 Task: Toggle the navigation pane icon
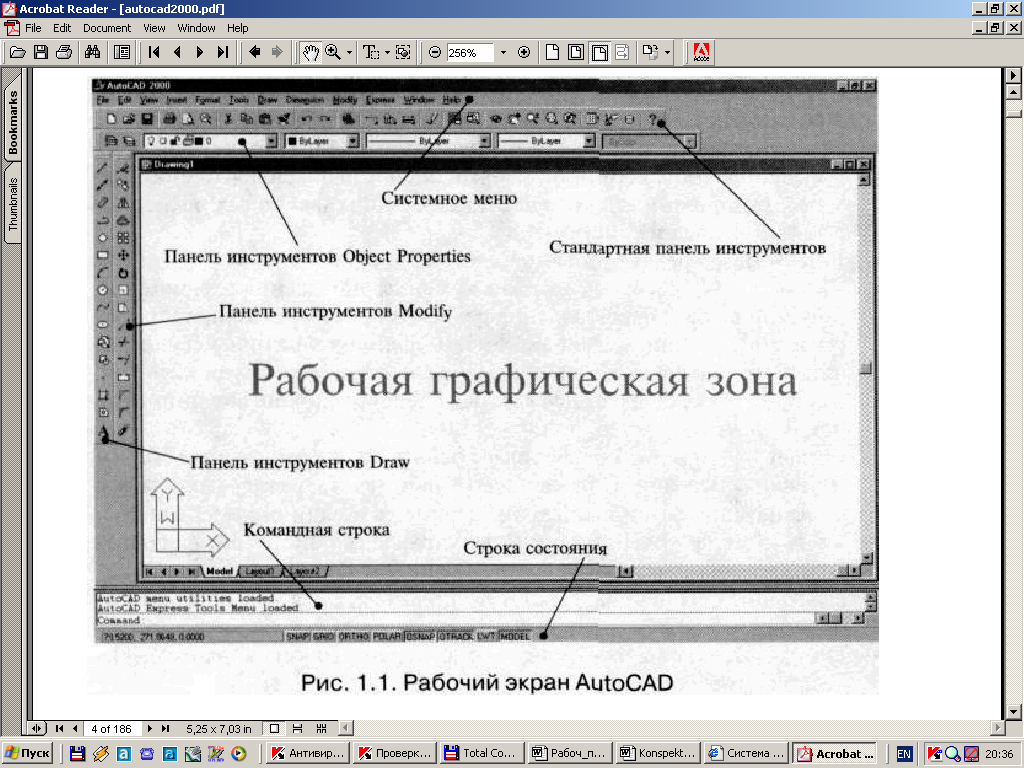(x=121, y=52)
